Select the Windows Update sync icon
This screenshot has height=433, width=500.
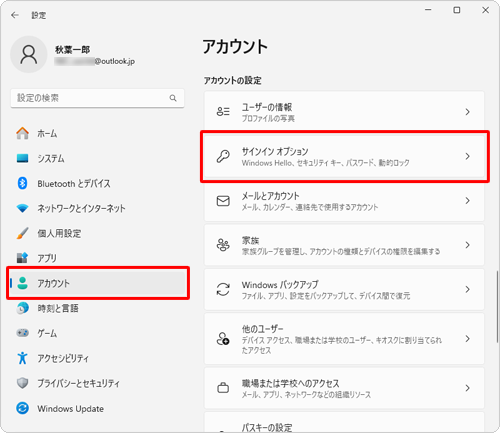[22, 408]
